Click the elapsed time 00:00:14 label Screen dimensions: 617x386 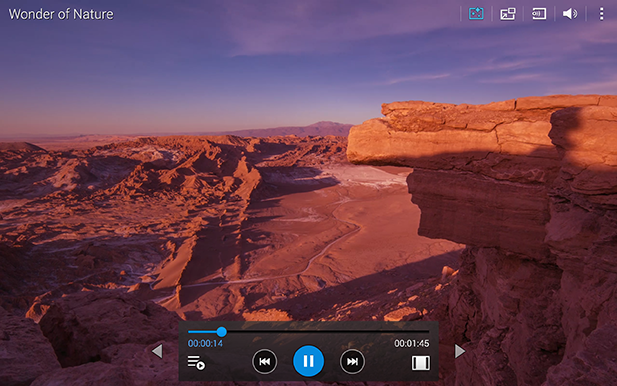205,344
